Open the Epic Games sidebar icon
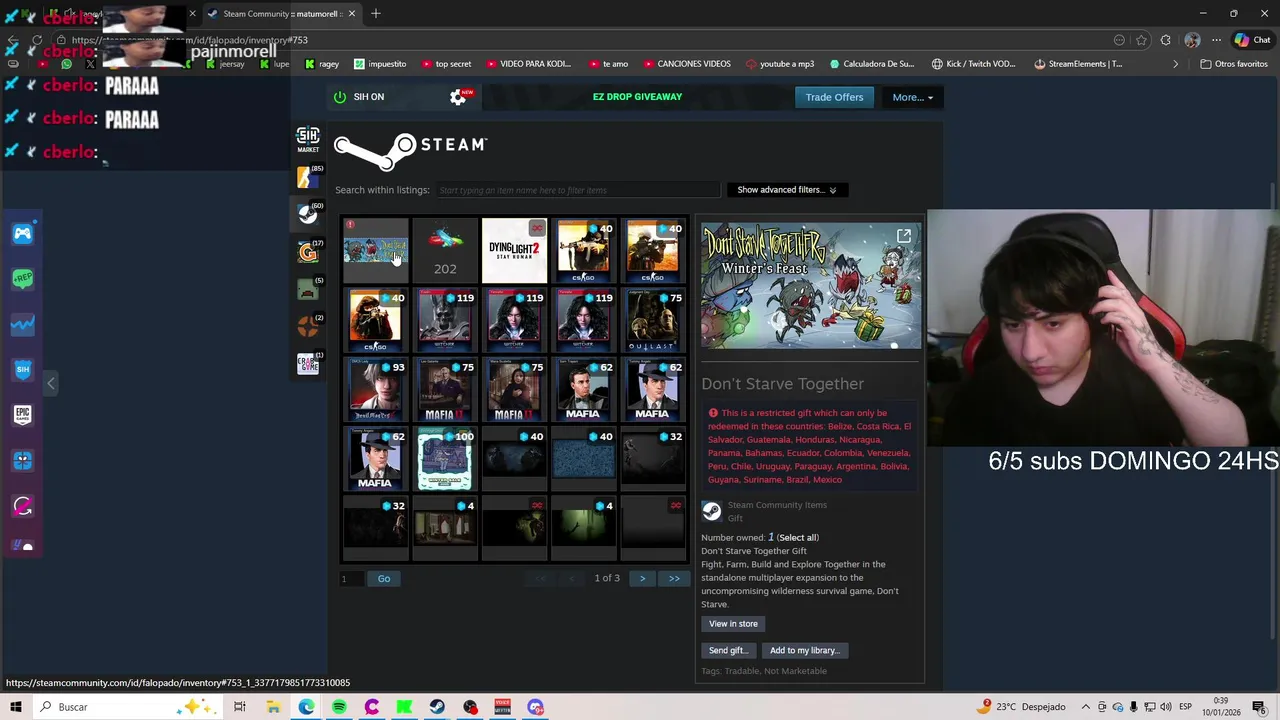This screenshot has width=1280, height=720. (23, 414)
